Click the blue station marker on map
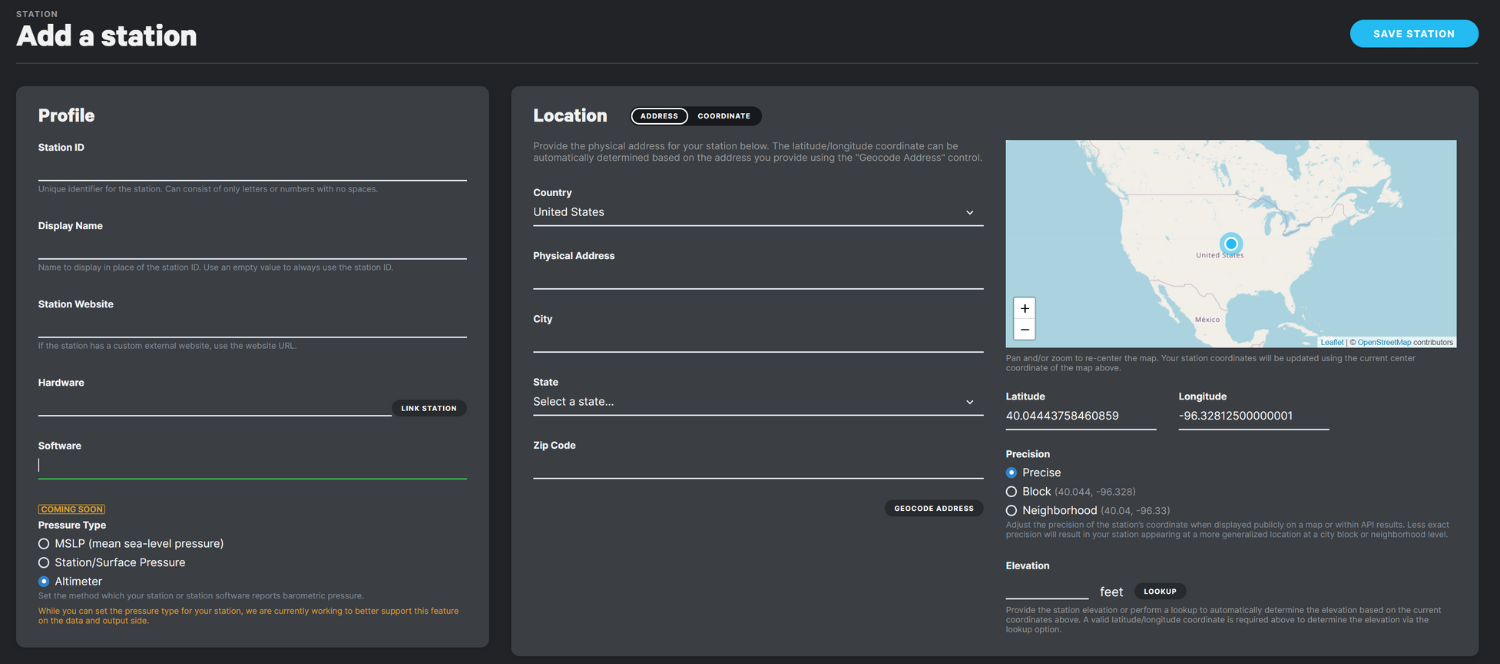 coord(1231,243)
